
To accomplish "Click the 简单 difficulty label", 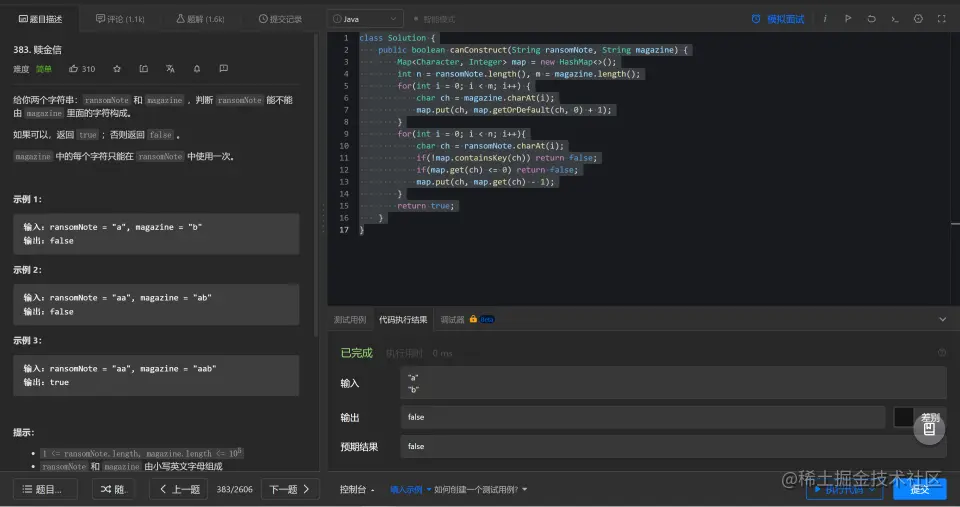I will click(43, 69).
